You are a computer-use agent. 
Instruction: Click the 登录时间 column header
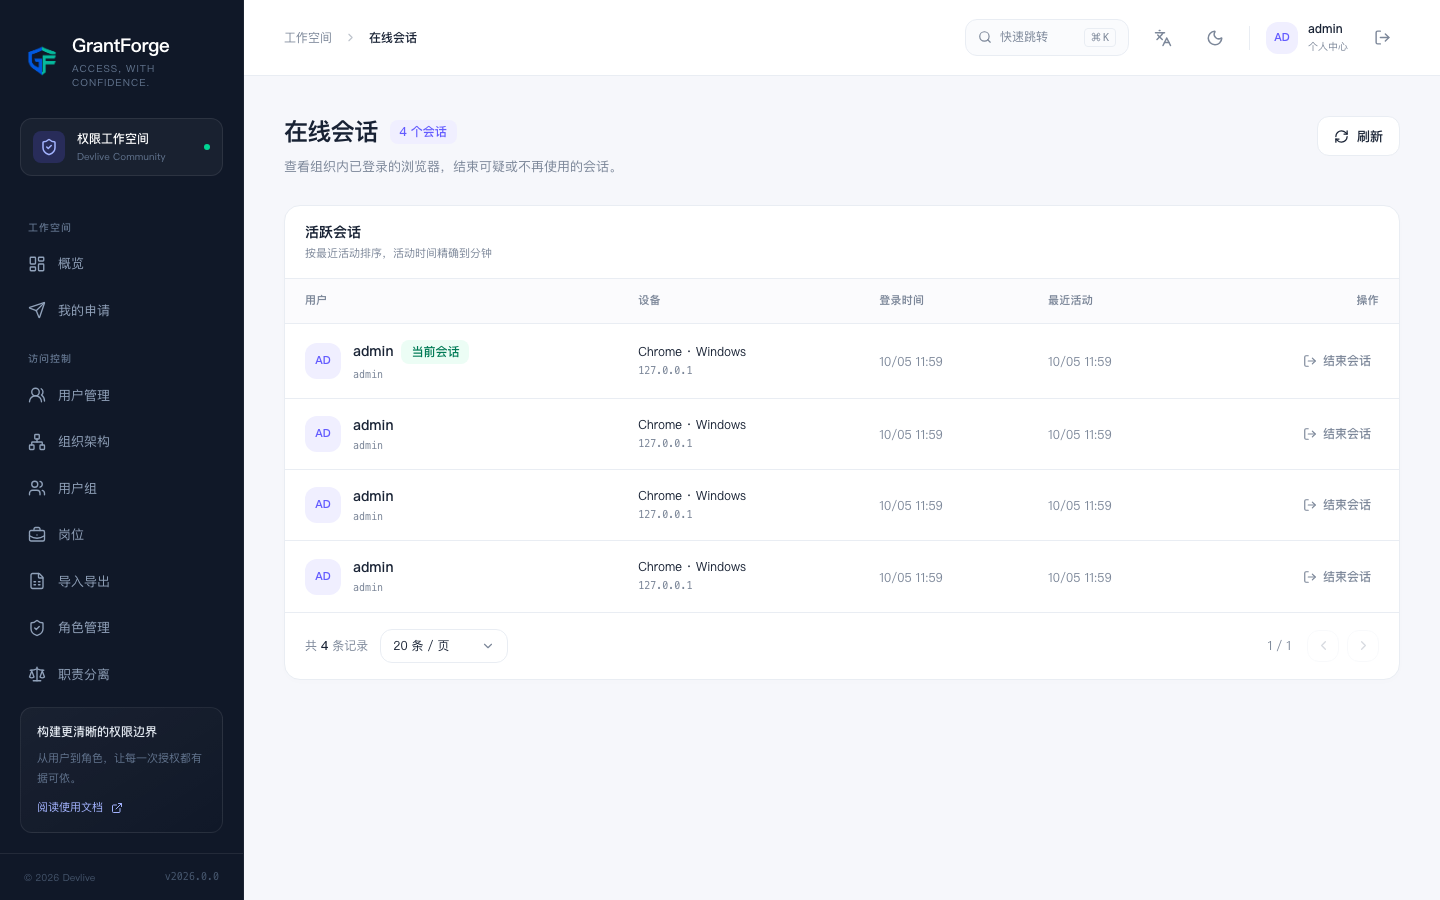point(901,300)
